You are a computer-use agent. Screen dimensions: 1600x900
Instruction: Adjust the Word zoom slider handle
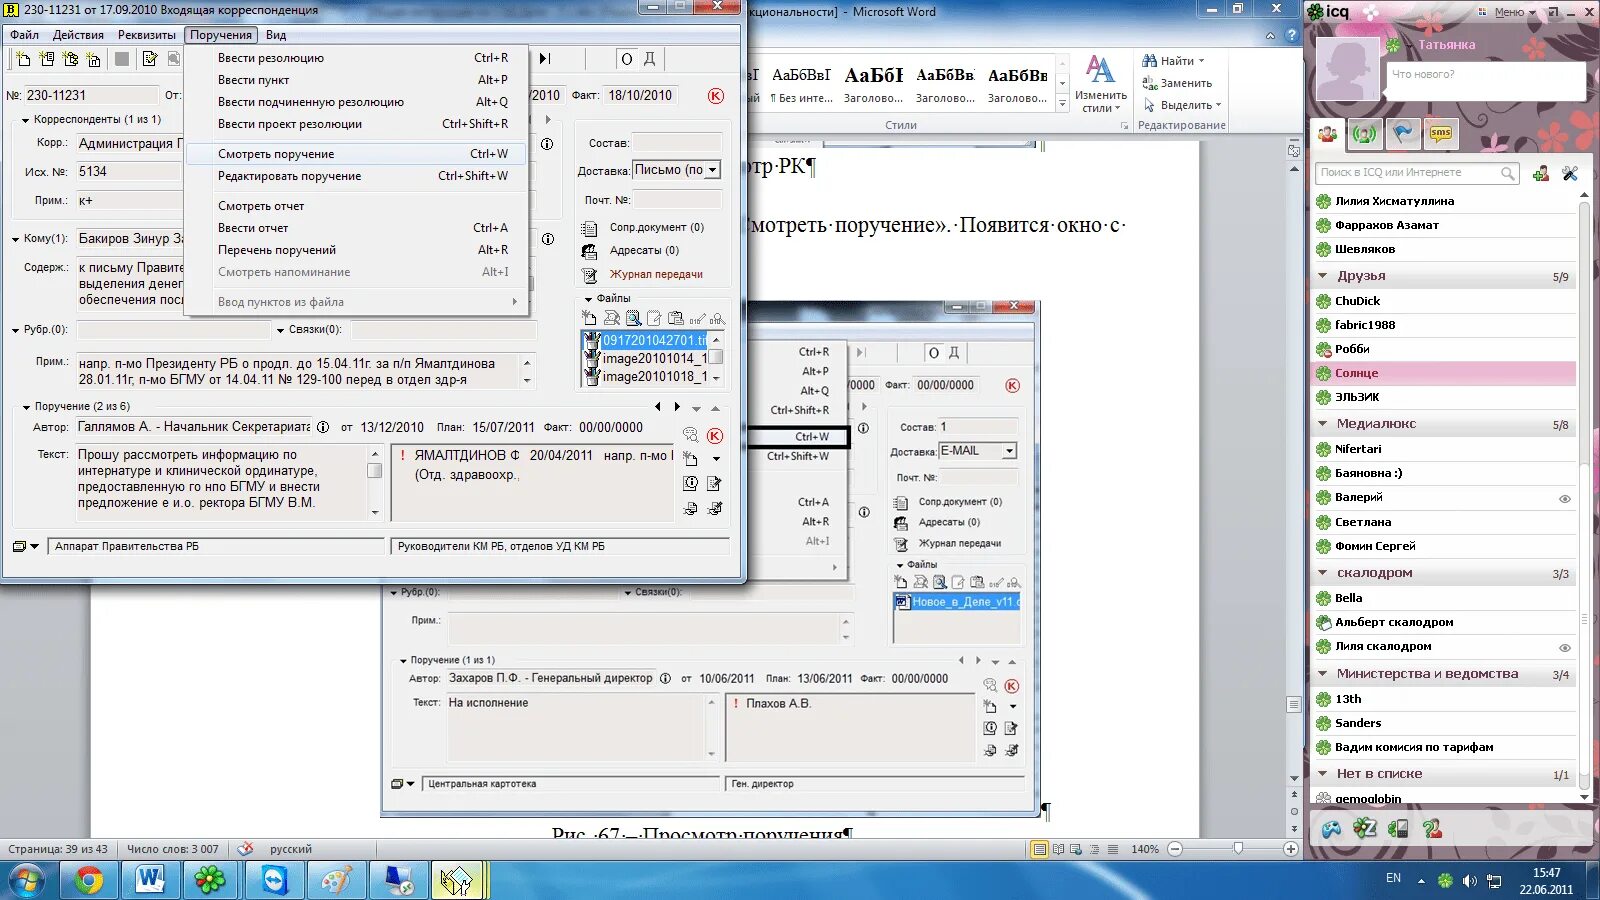point(1238,849)
